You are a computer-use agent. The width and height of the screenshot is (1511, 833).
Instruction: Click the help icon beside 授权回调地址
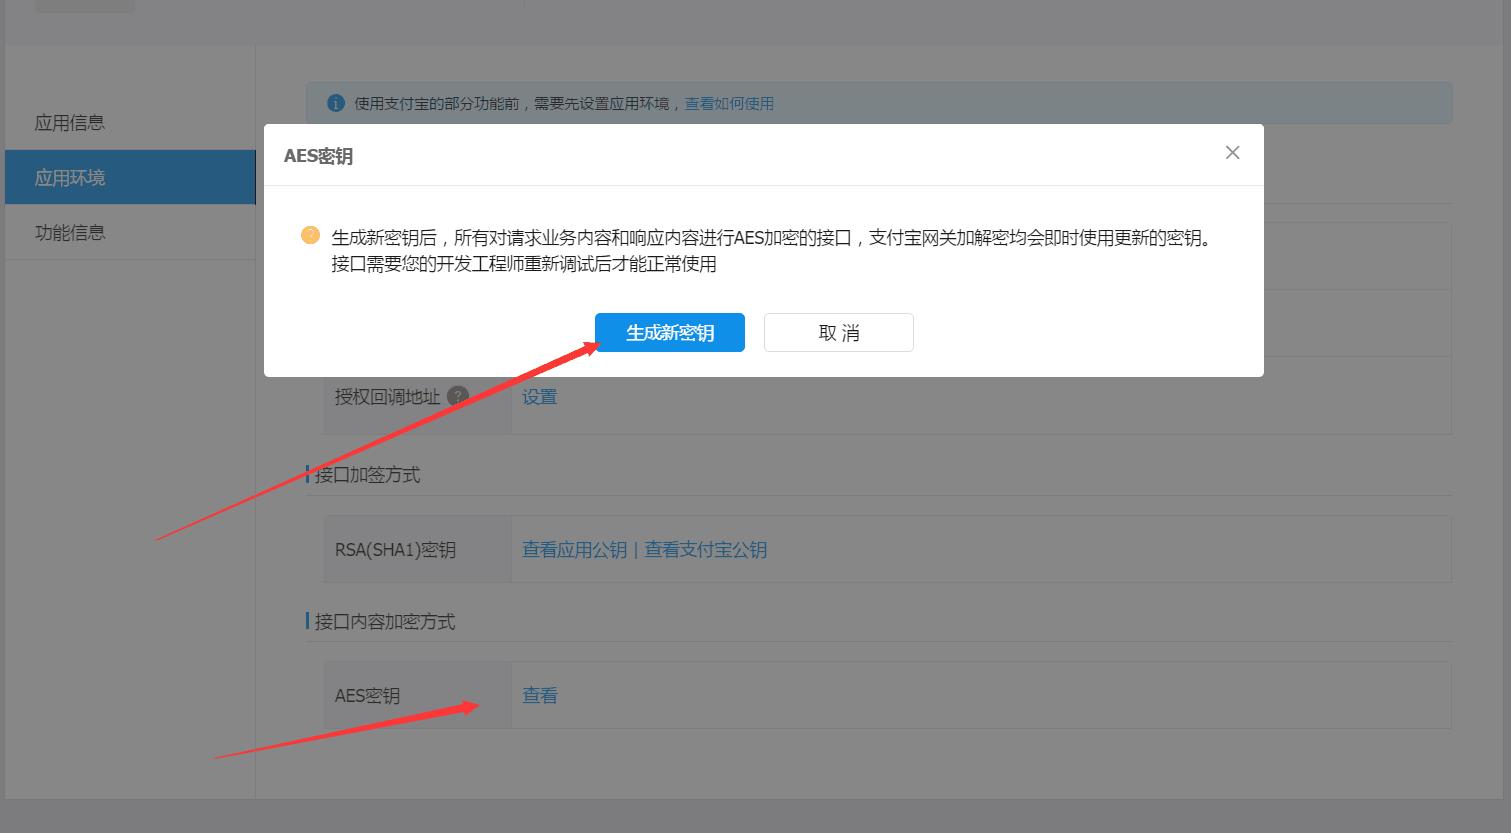click(457, 396)
